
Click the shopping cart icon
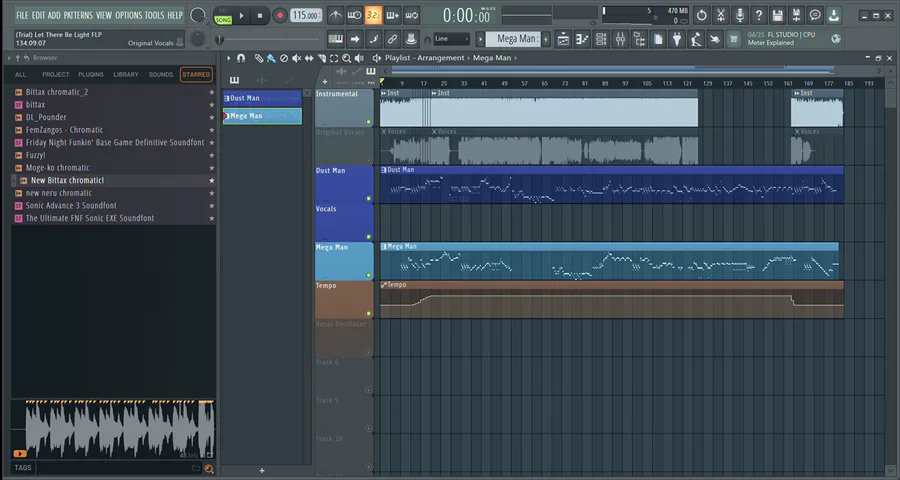(x=734, y=39)
